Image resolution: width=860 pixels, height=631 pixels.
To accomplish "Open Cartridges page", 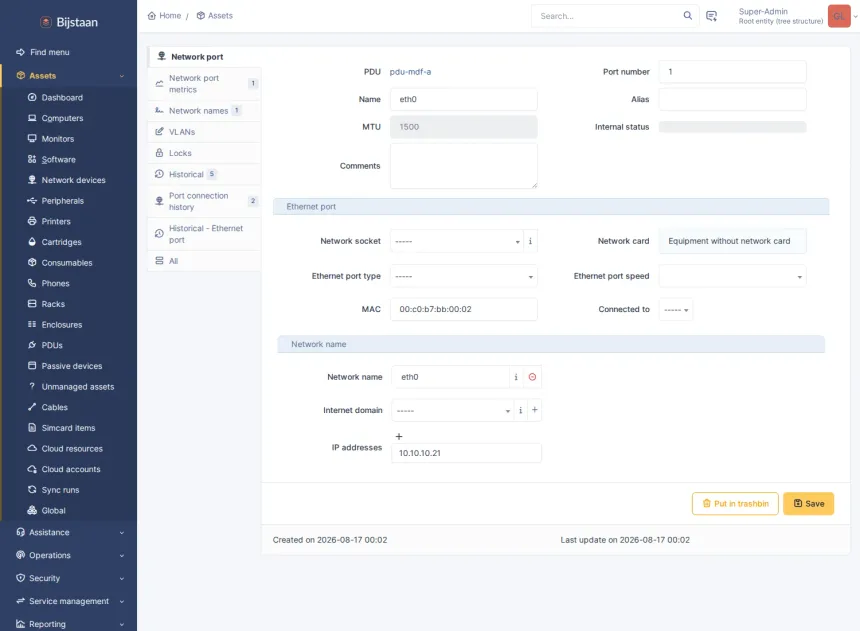I will tap(61, 242).
